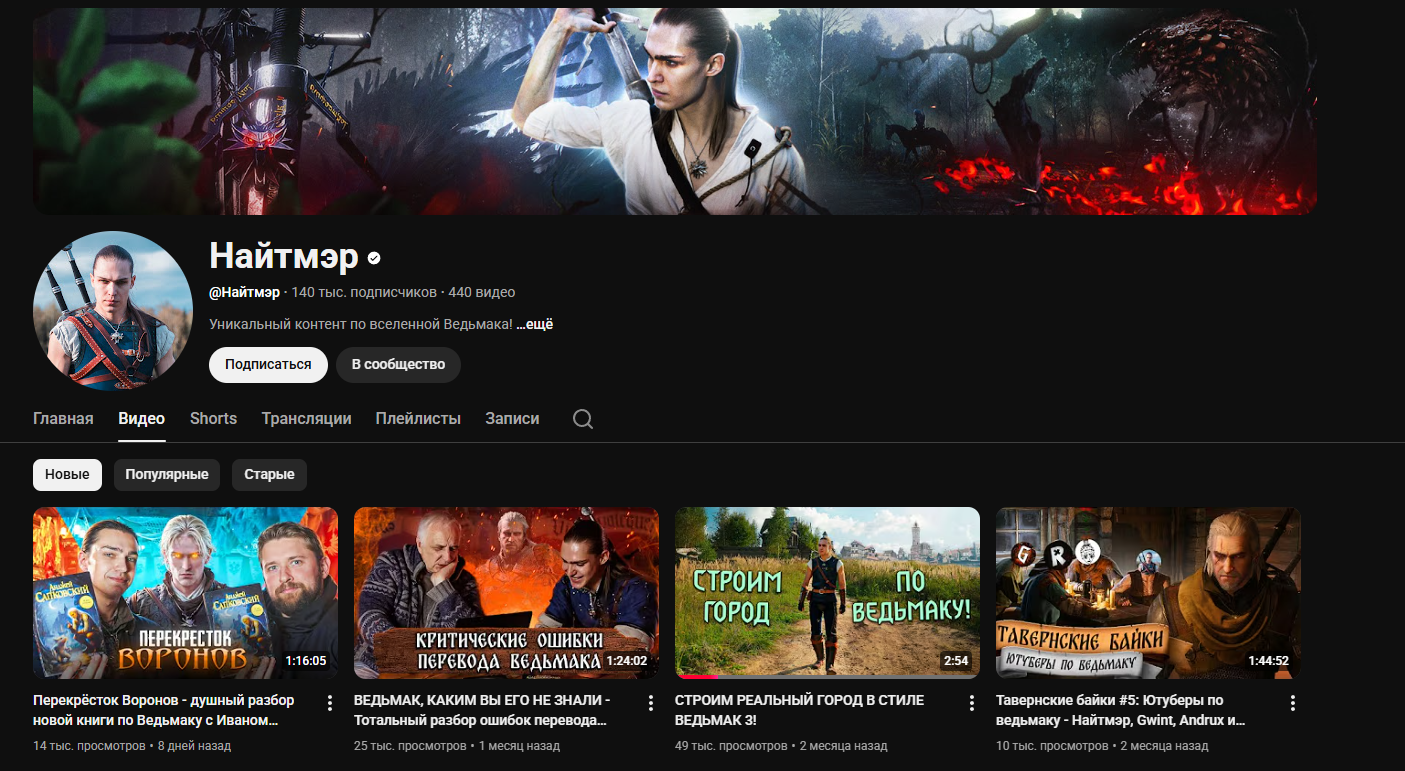This screenshot has width=1405, height=771.
Task: Open options menu for ВЕДЬМАК, КАКИМ ВЫ video
Action: 651,703
